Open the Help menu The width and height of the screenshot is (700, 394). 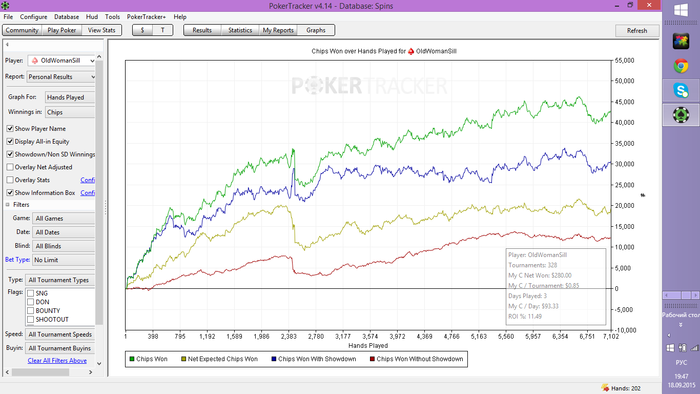tap(180, 17)
